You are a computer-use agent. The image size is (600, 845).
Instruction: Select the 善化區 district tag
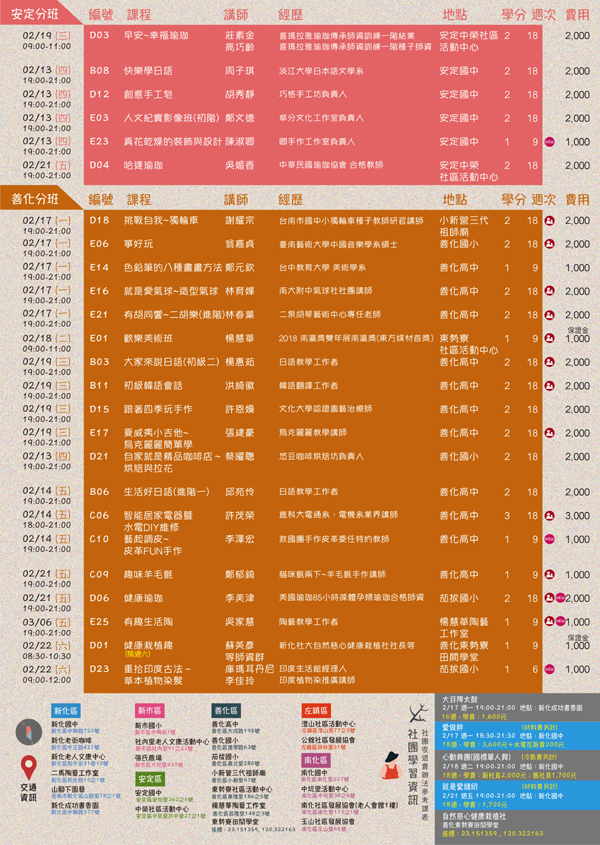(226, 710)
